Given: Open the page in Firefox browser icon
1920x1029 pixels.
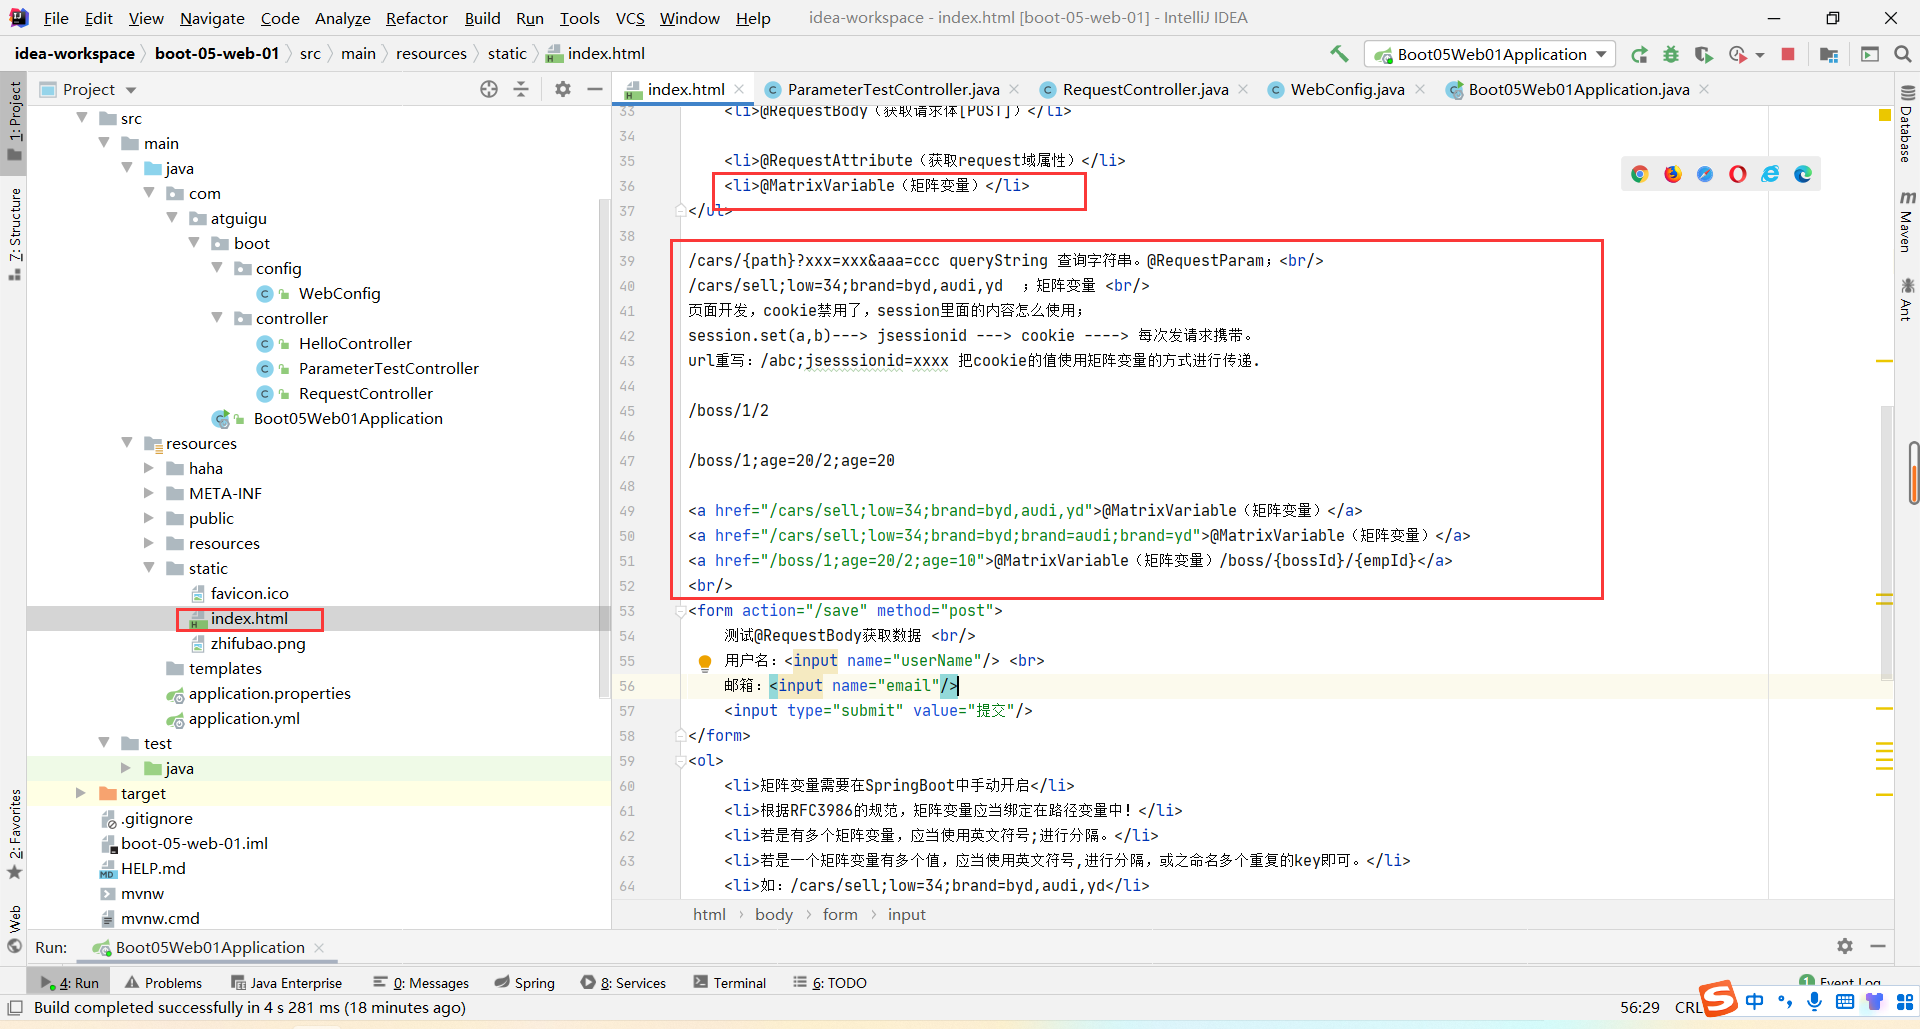Looking at the screenshot, I should pyautogui.click(x=1672, y=174).
